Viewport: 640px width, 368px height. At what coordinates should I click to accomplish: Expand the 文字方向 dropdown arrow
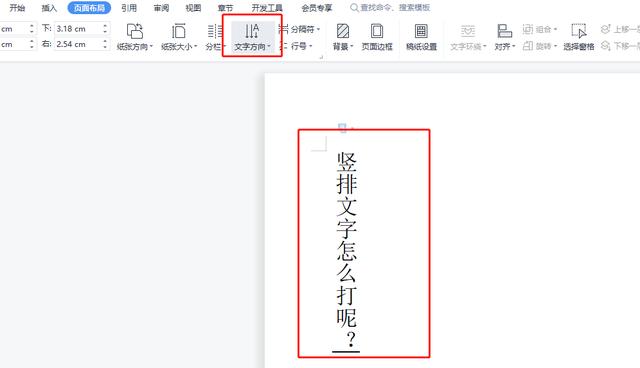coord(269,47)
